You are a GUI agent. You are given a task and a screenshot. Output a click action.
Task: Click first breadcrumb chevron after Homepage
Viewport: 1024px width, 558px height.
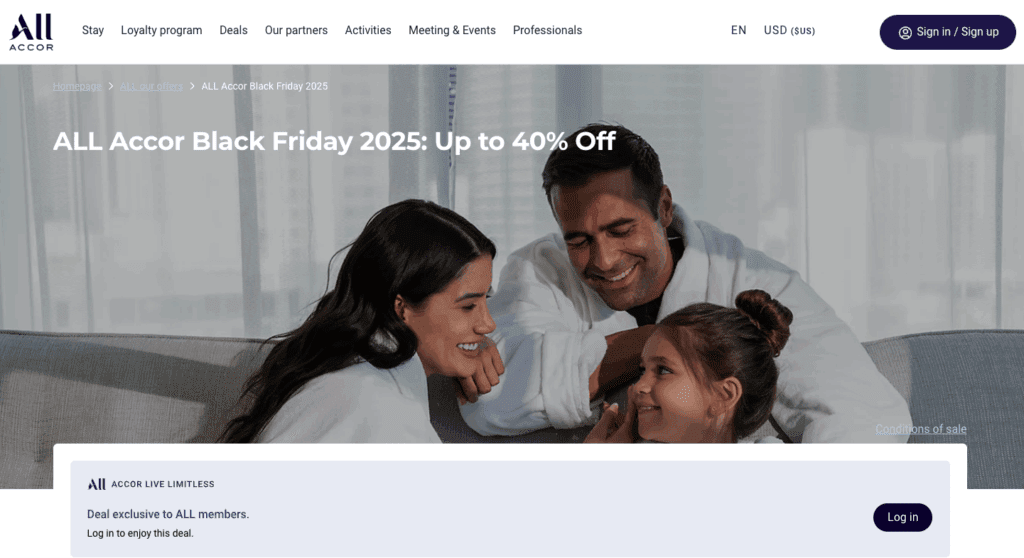(x=111, y=86)
